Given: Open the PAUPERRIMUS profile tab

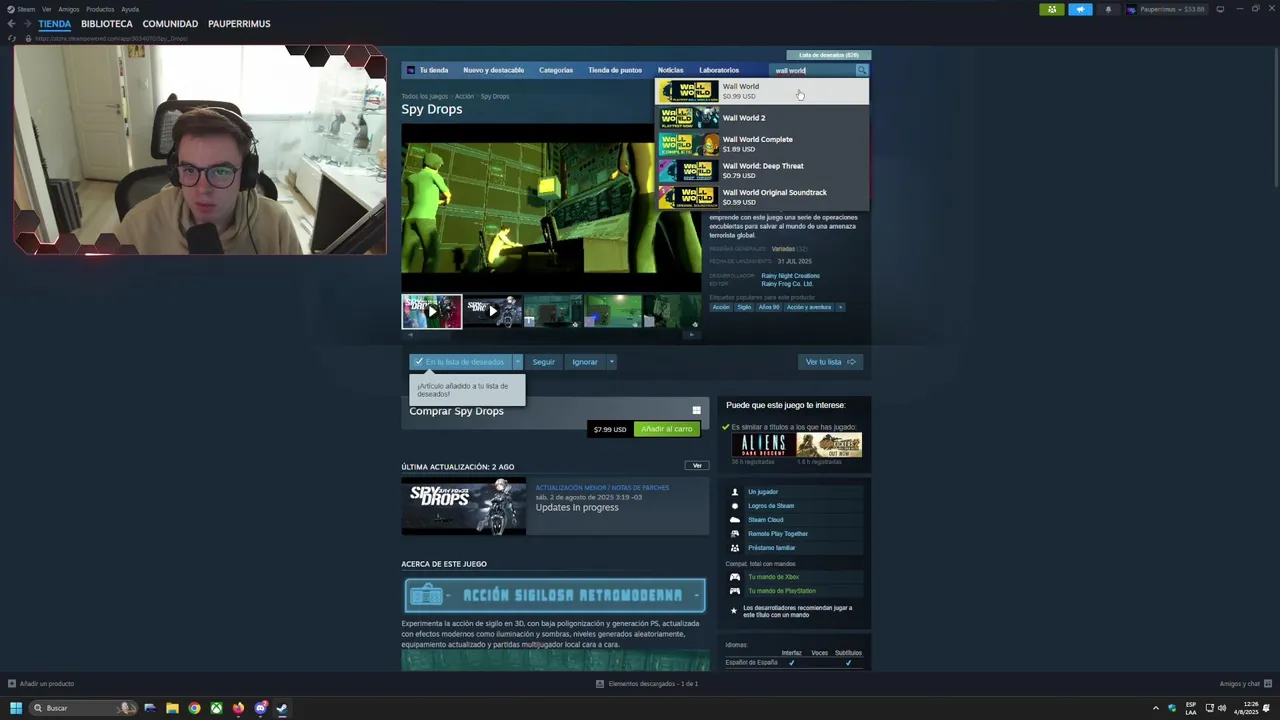Looking at the screenshot, I should click(x=239, y=24).
